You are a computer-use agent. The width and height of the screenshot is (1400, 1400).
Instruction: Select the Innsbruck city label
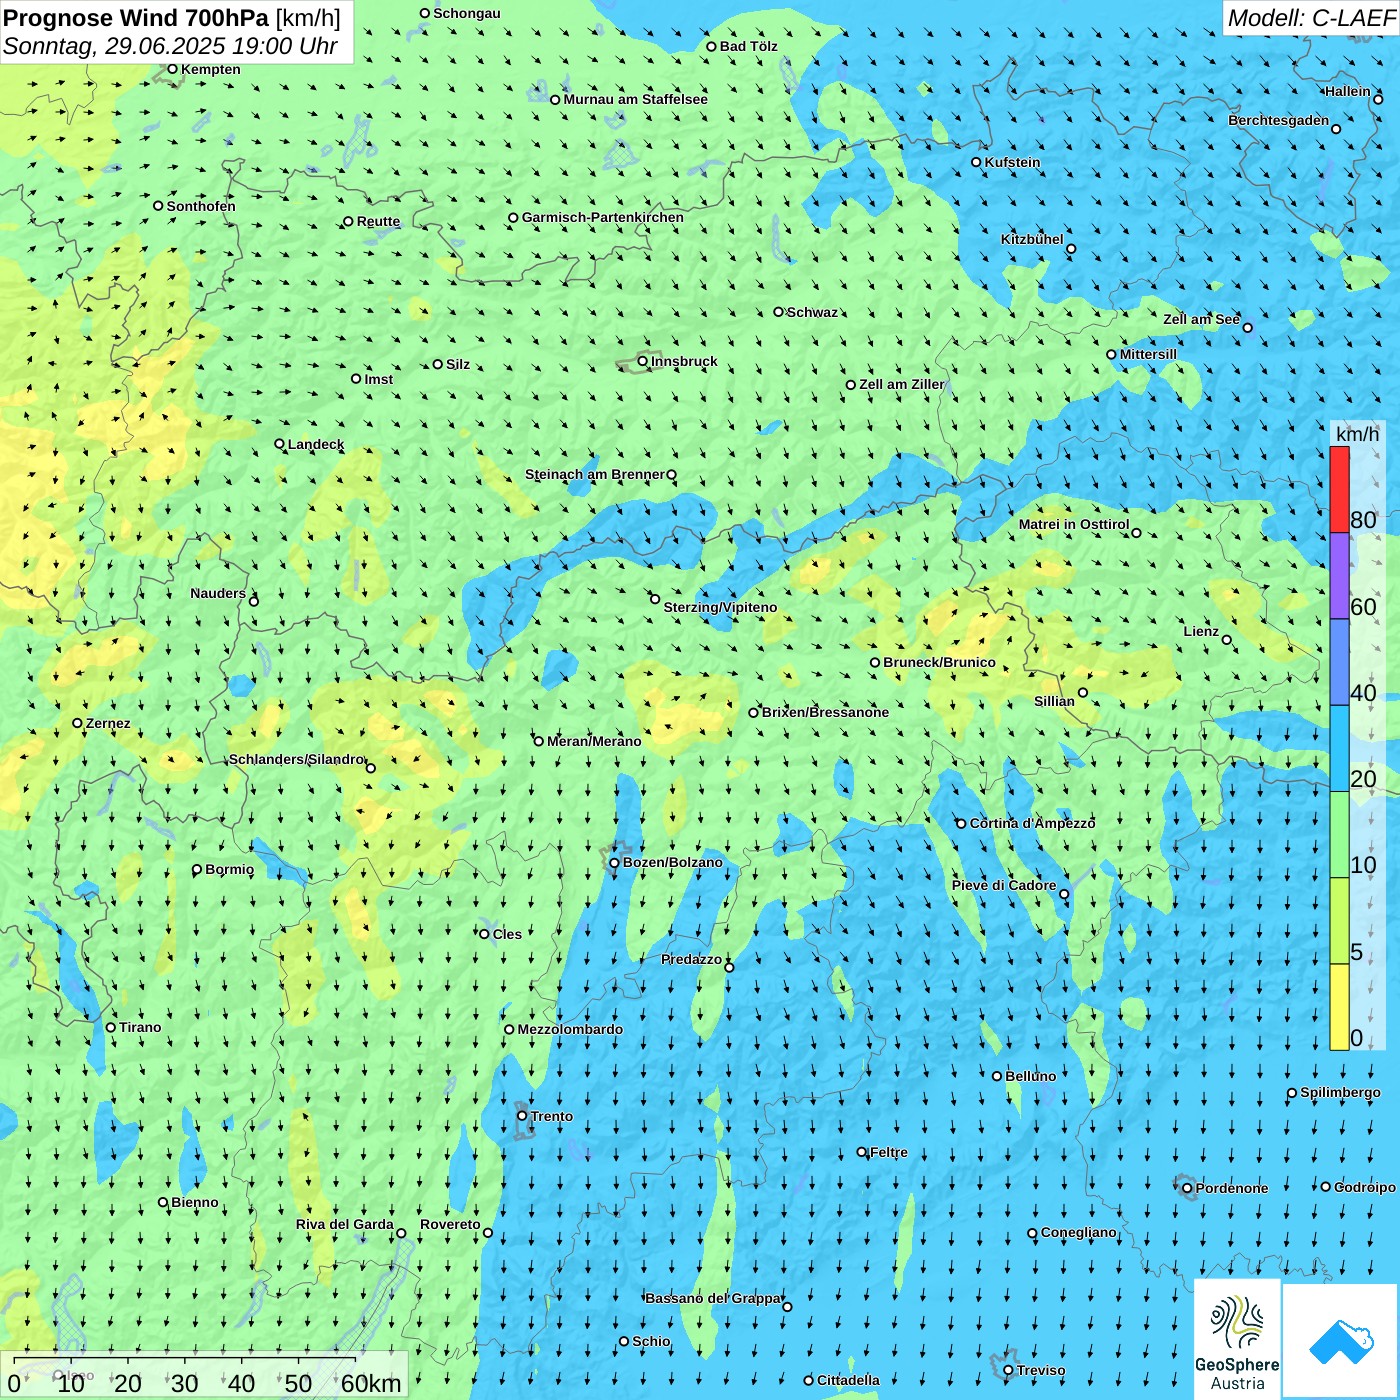coord(684,361)
